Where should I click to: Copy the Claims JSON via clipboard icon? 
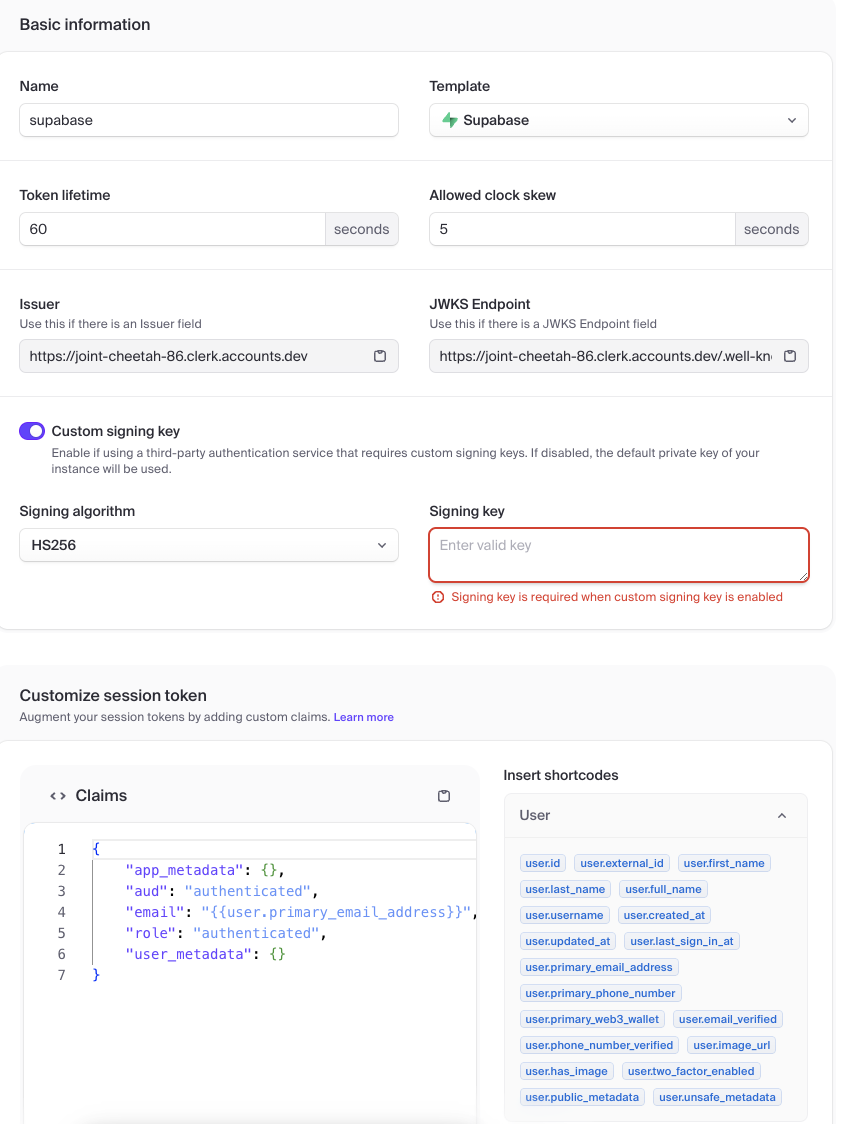pos(444,796)
